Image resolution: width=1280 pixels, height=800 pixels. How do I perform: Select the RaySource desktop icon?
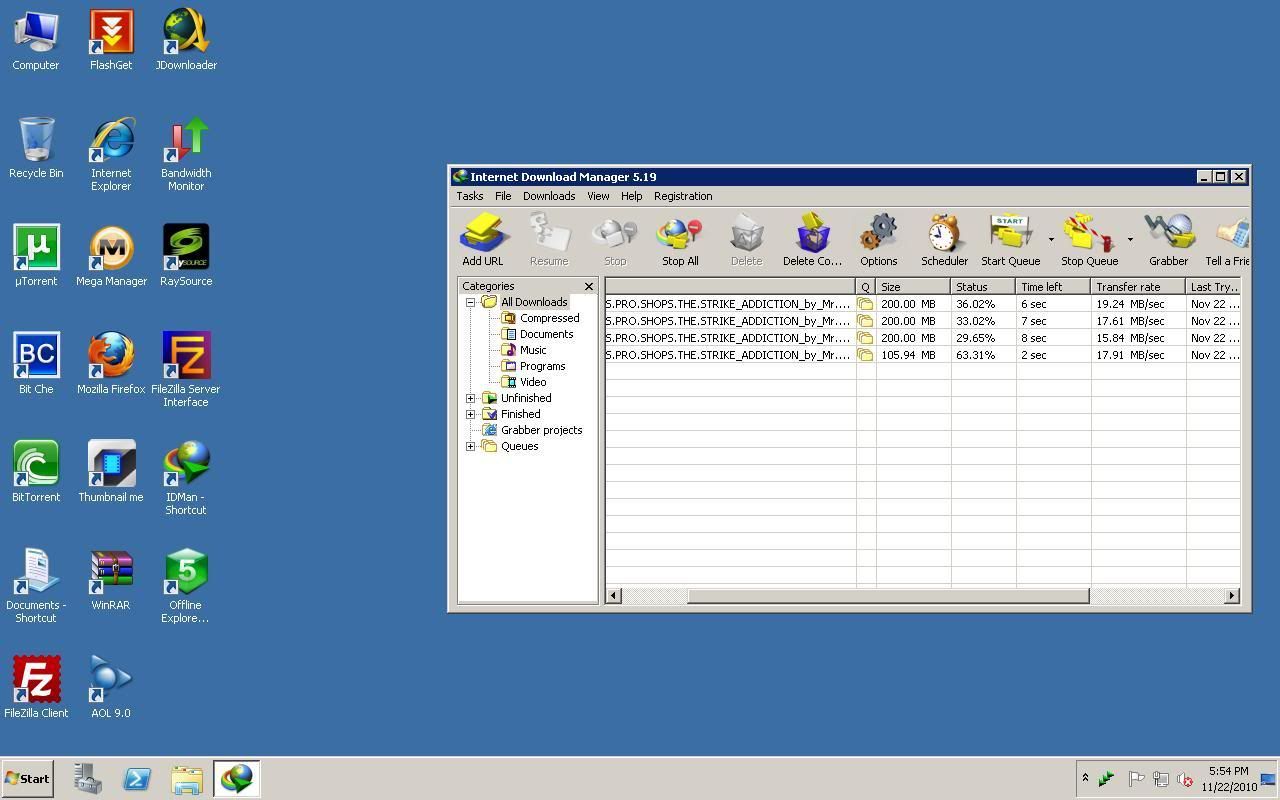[186, 256]
